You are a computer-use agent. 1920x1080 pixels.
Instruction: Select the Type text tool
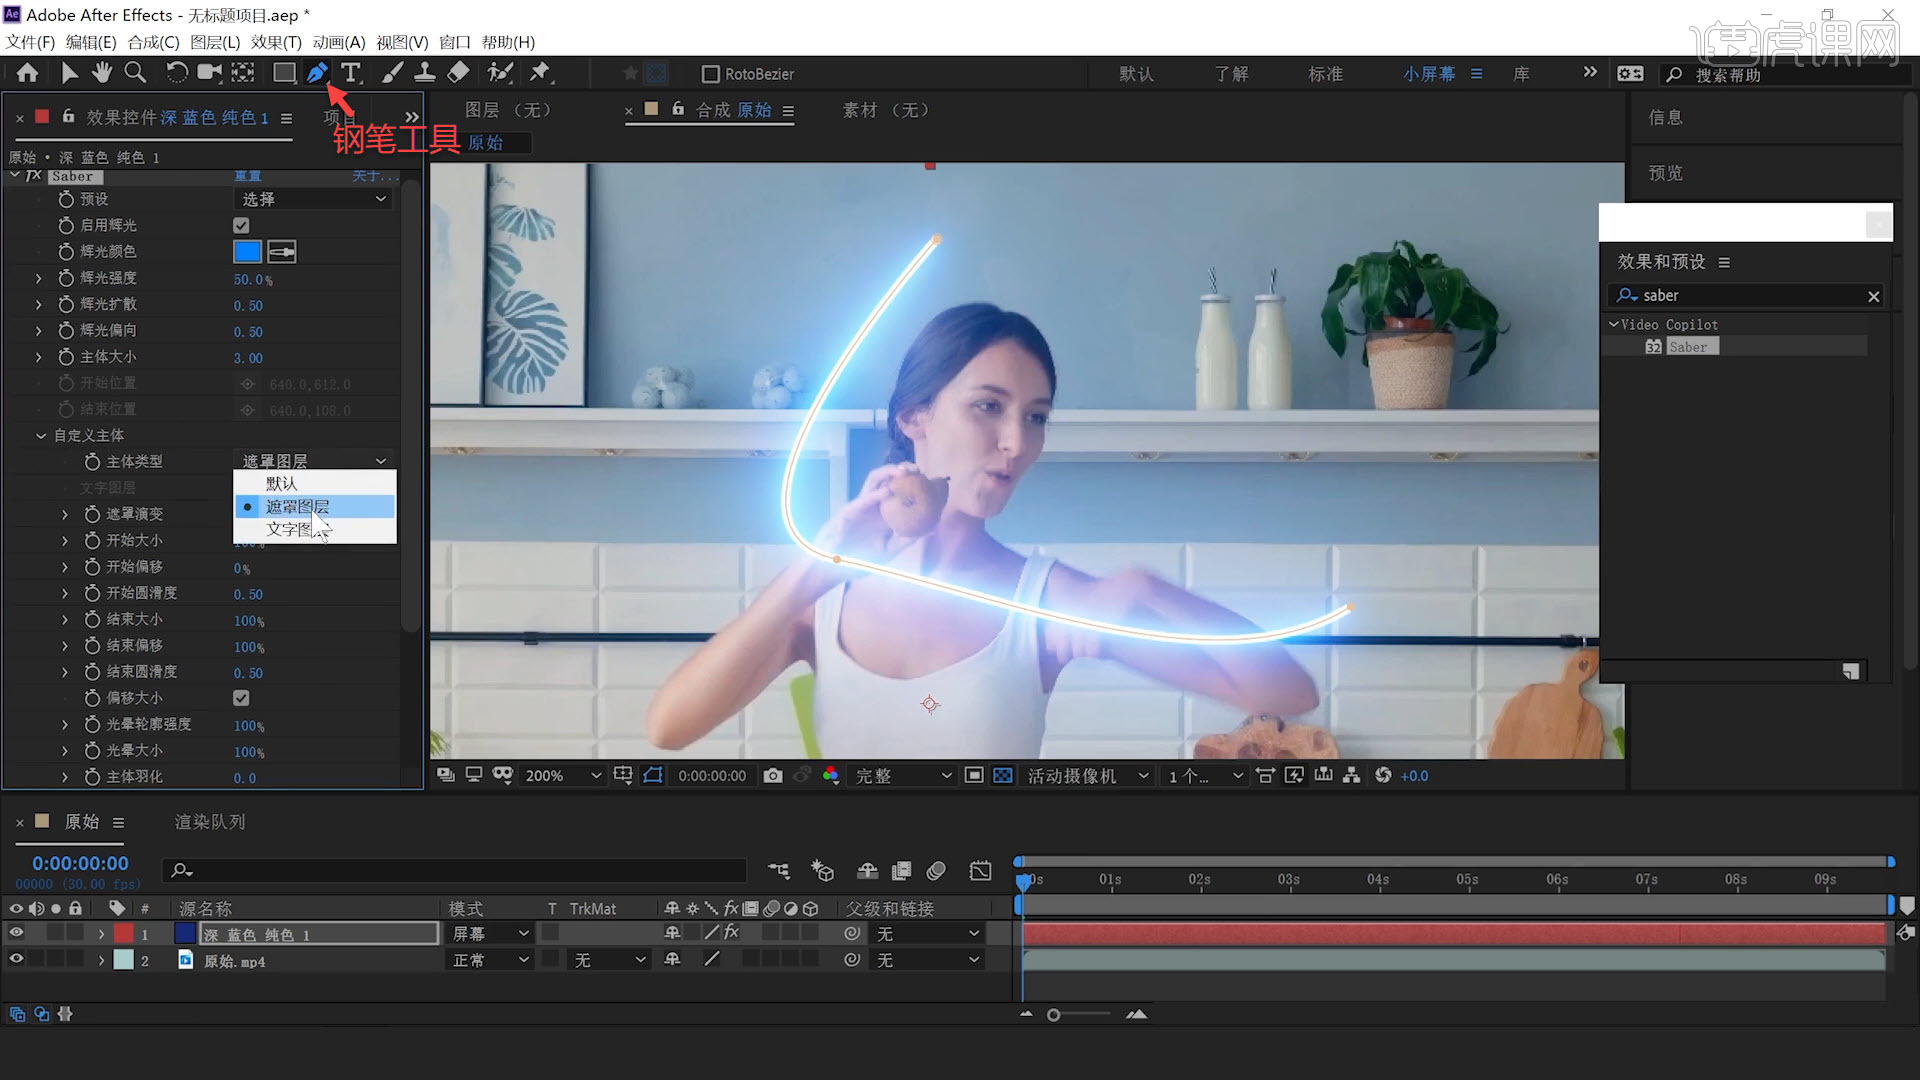point(351,73)
